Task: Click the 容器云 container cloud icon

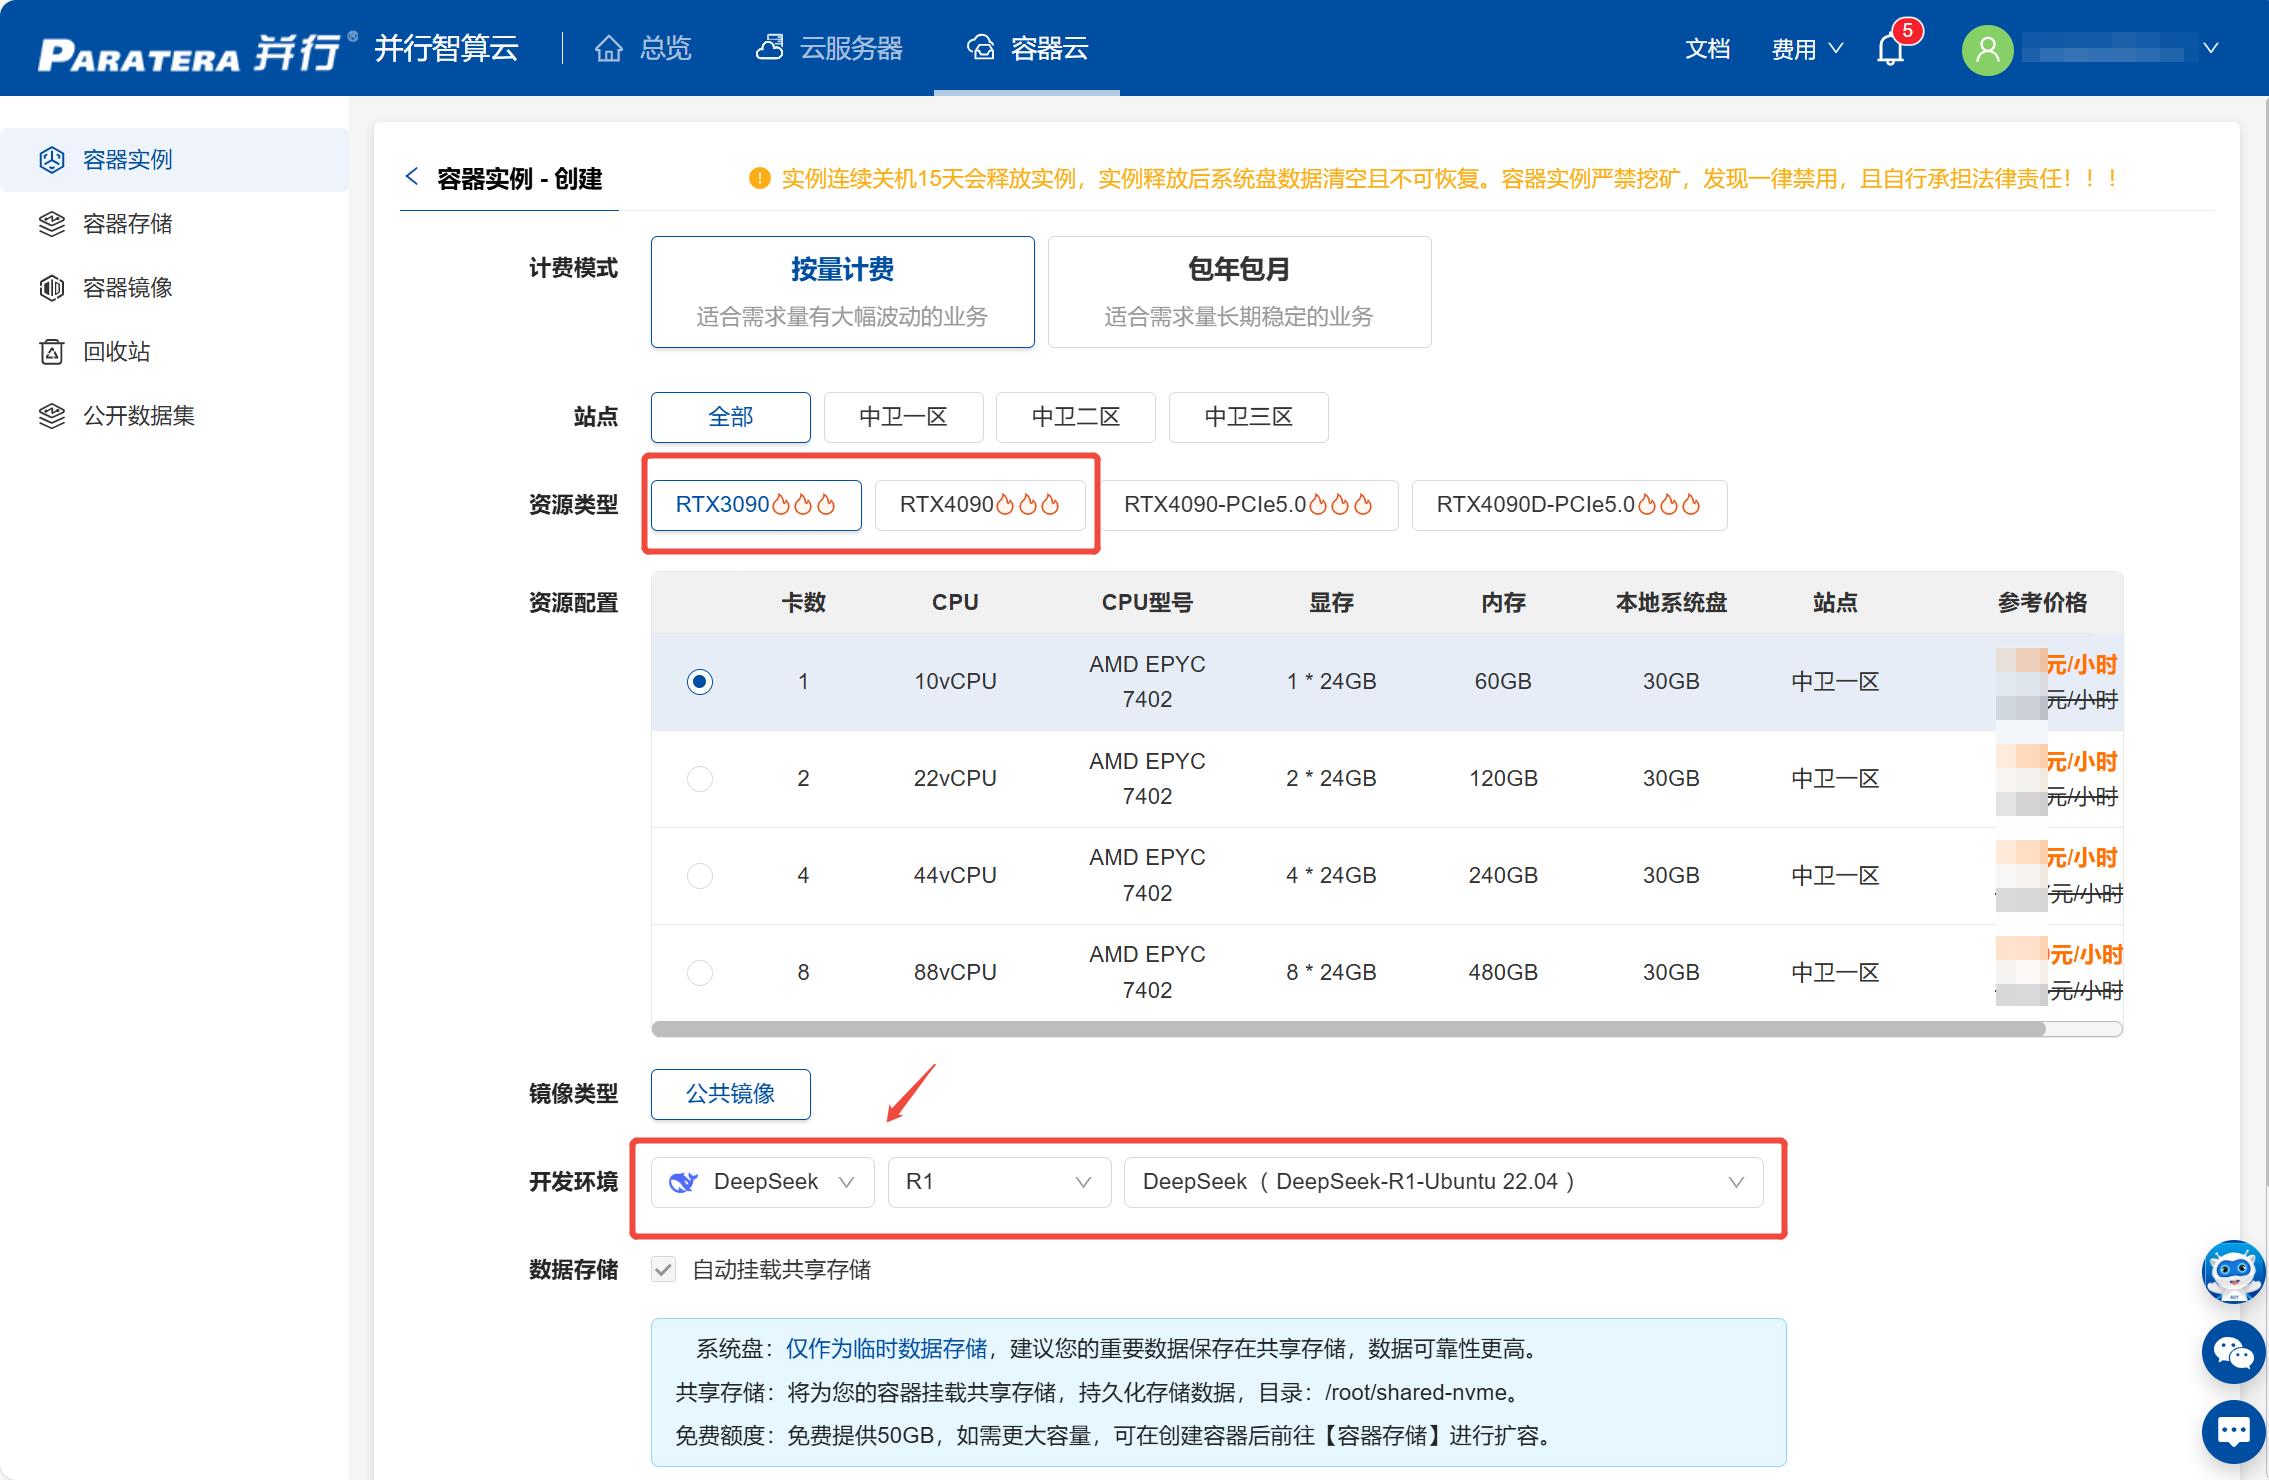Action: [980, 48]
